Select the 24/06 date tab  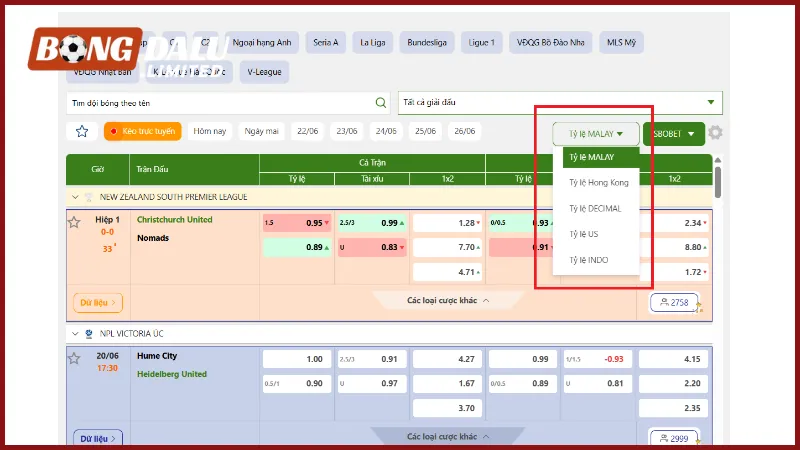pos(386,131)
